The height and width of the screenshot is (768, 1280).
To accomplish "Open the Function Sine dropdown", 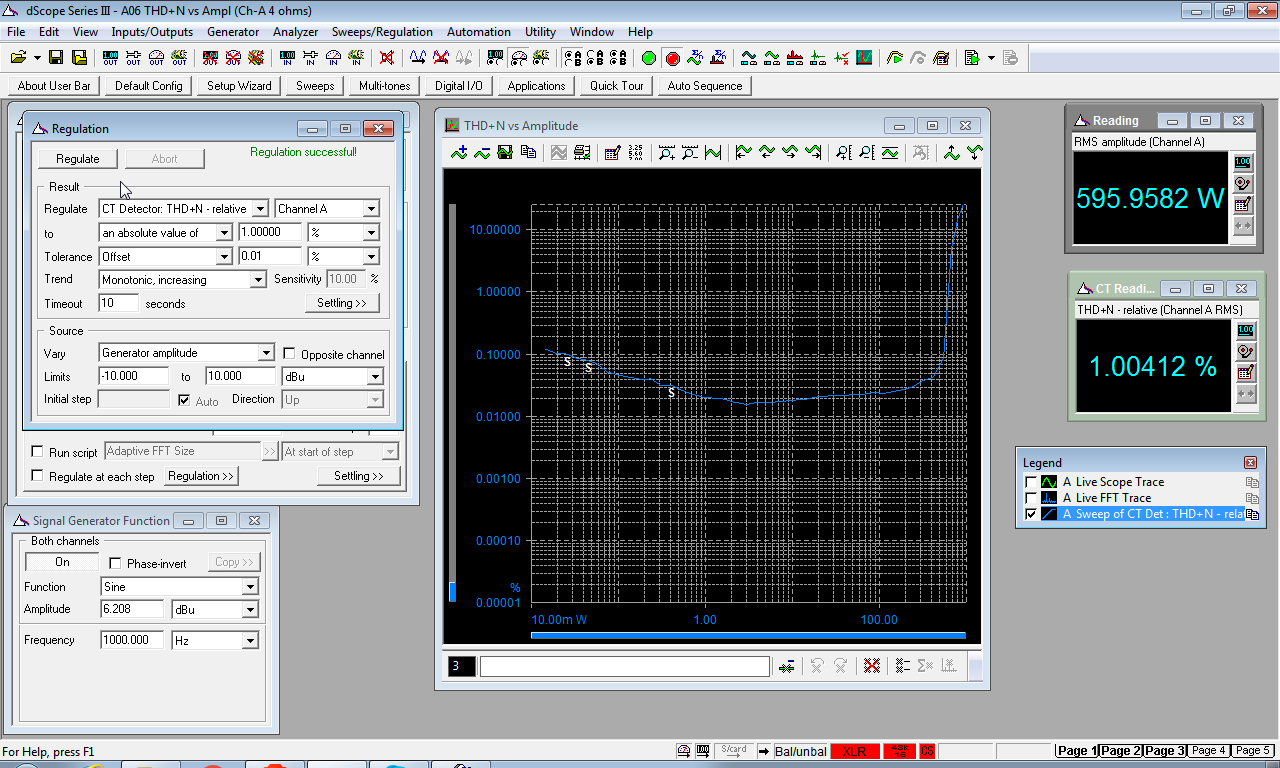I will [x=250, y=587].
